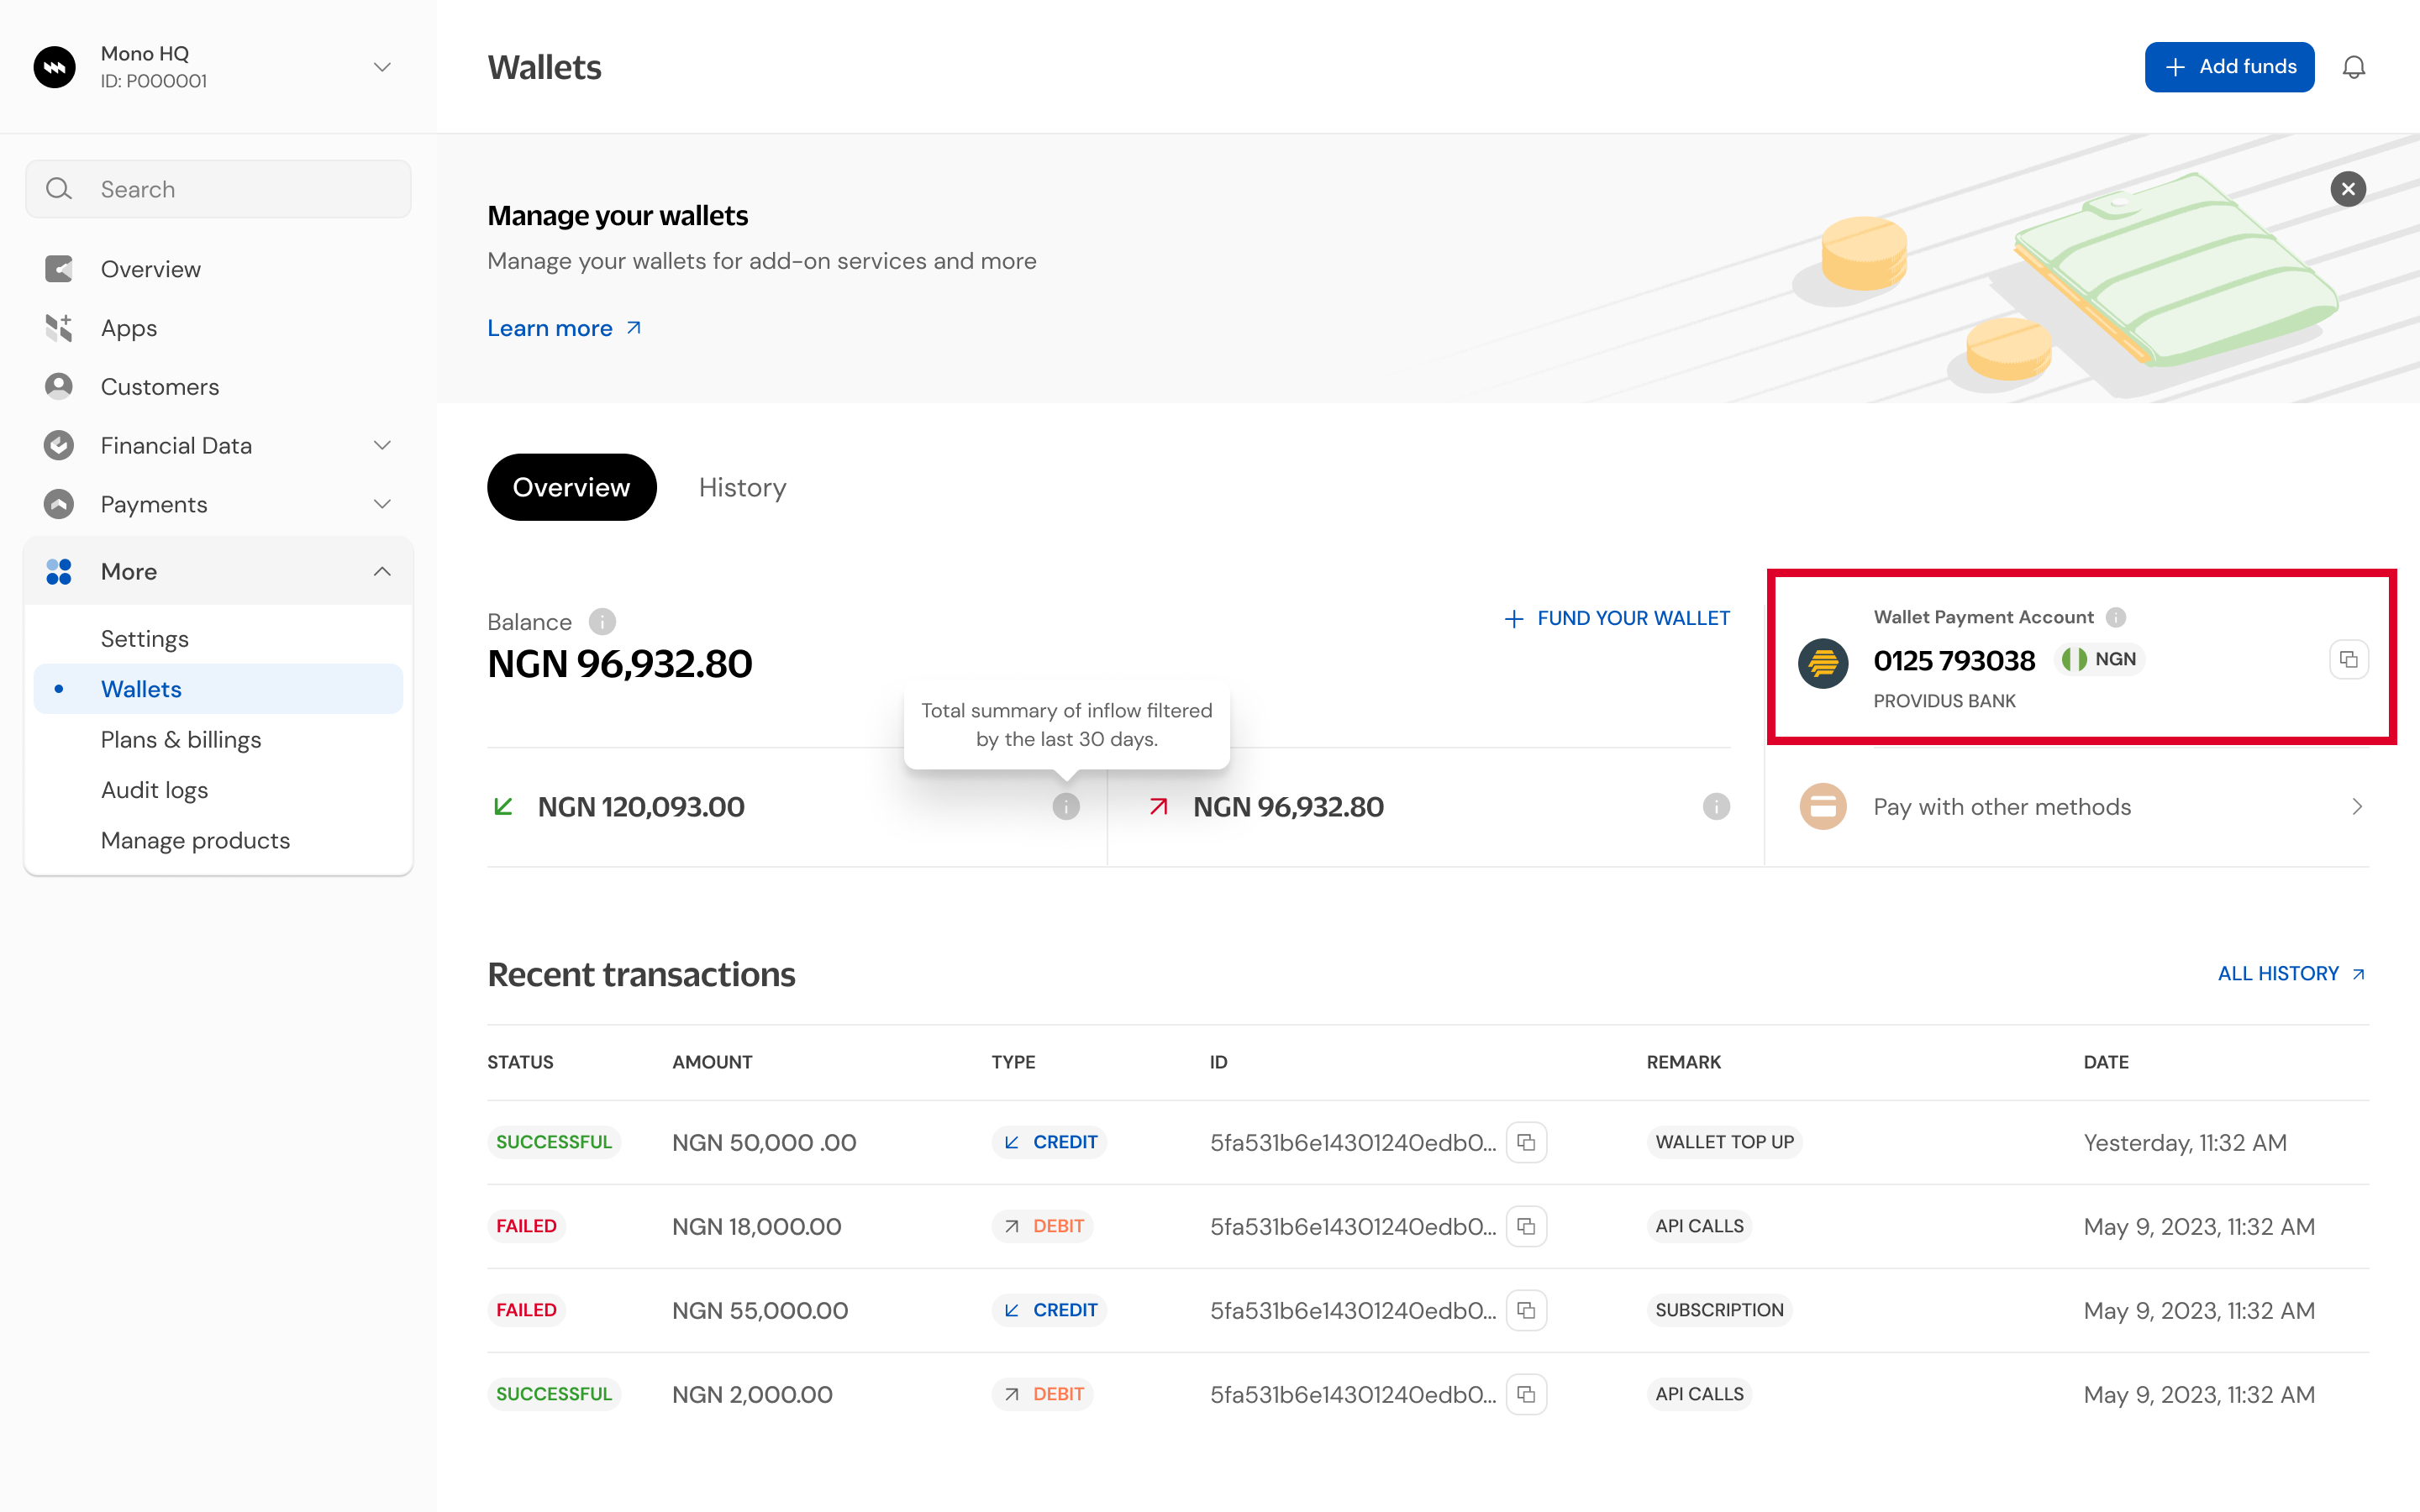2420x1512 pixels.
Task: Click the Add funds button
Action: click(2229, 67)
